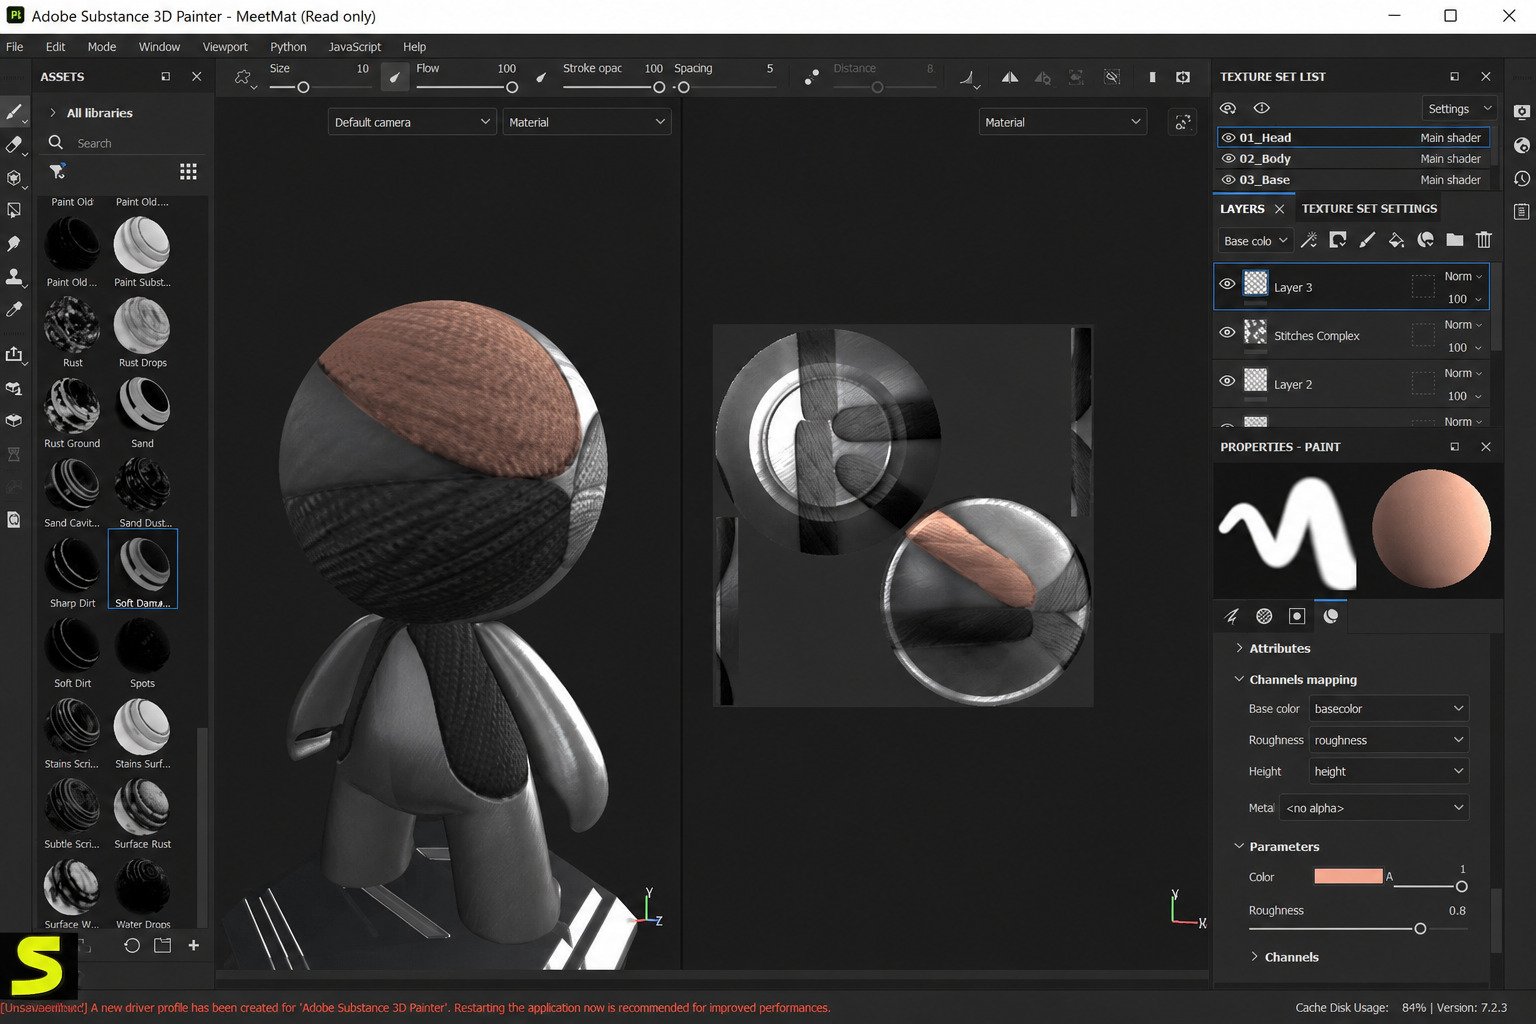This screenshot has height=1024, width=1536.
Task: Open right viewport Material dropdown
Action: (1062, 122)
